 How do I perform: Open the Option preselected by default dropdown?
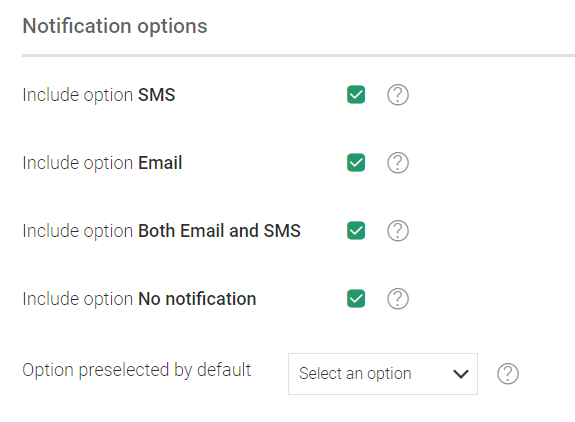pos(383,374)
